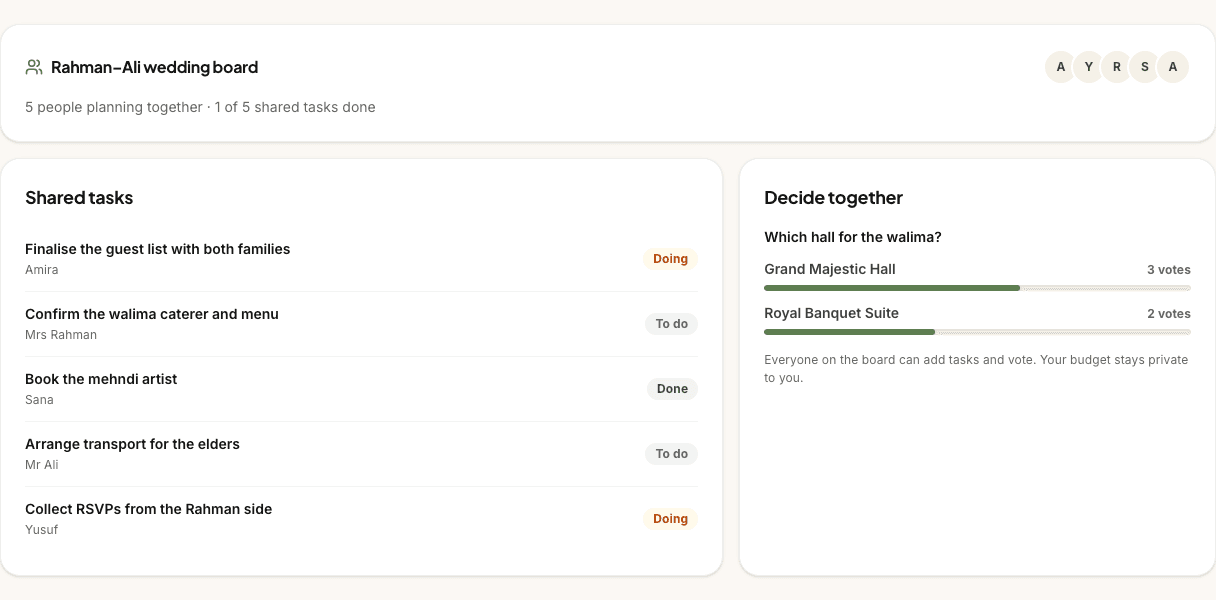
Task: Click the Doing status on guest list task
Action: [x=670, y=259]
